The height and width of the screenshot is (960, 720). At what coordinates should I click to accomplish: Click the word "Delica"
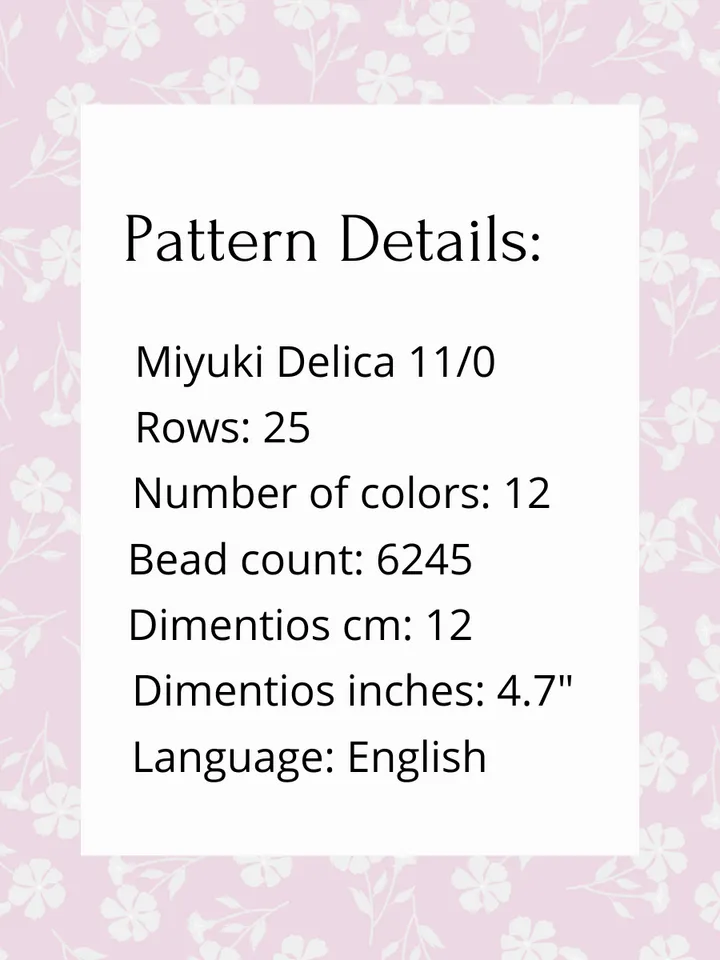[336, 362]
